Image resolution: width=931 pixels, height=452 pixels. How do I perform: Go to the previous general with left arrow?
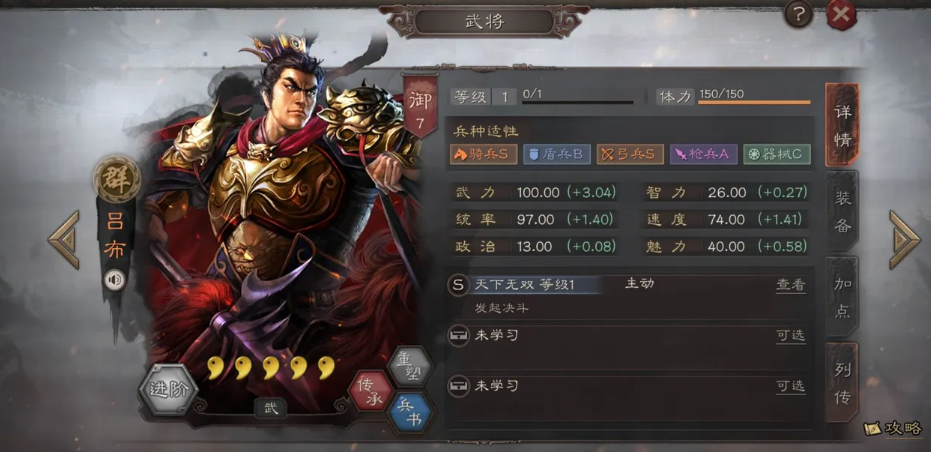tap(64, 240)
